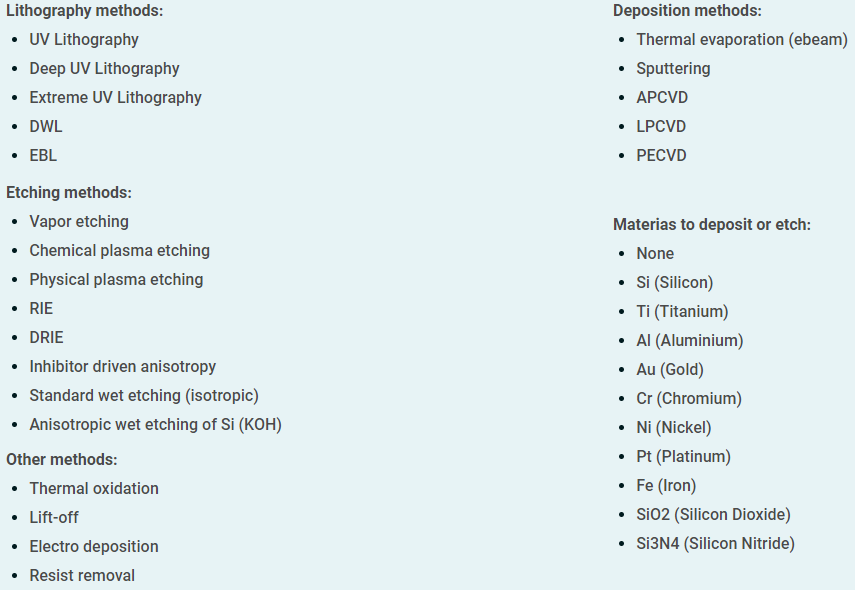Select Ti (Titanium) material

point(683,311)
